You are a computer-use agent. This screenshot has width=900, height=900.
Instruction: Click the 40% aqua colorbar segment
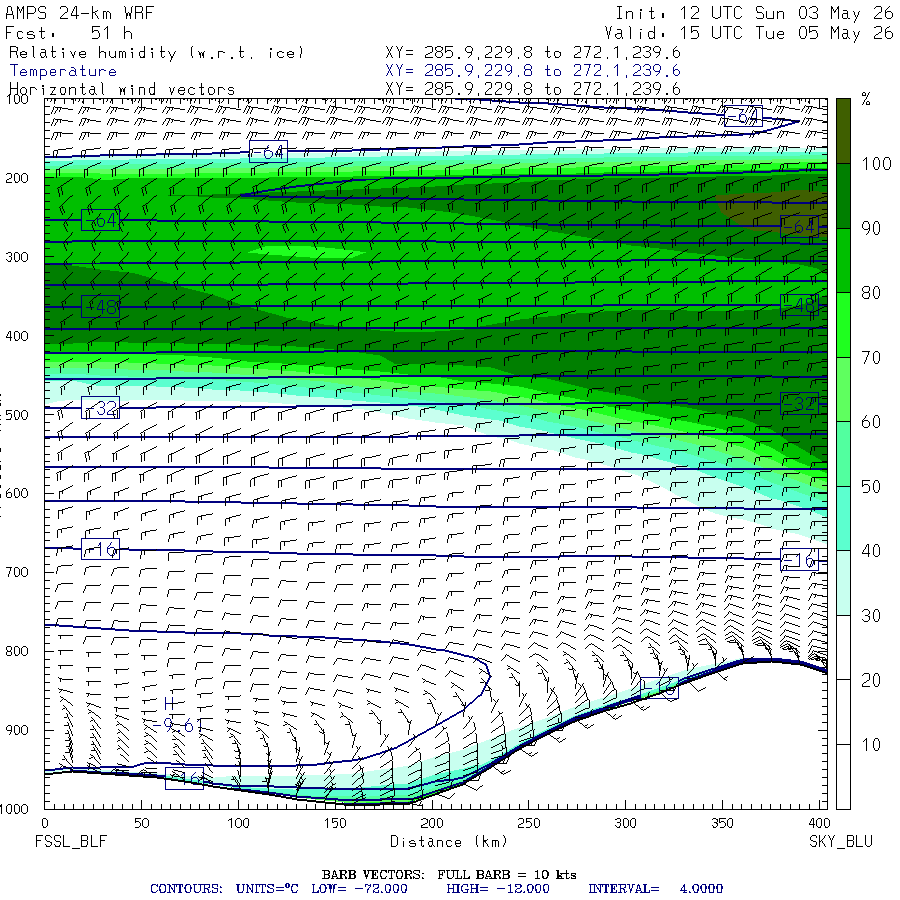(x=843, y=518)
